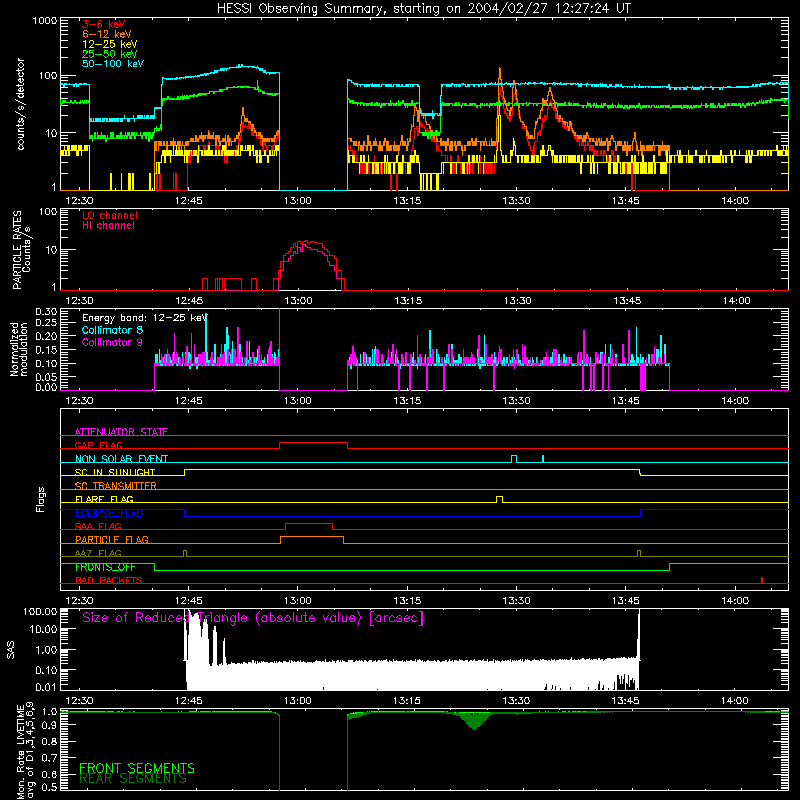The width and height of the screenshot is (800, 800).
Task: Click the particle rate hump peak at 13:00
Action: (307, 242)
